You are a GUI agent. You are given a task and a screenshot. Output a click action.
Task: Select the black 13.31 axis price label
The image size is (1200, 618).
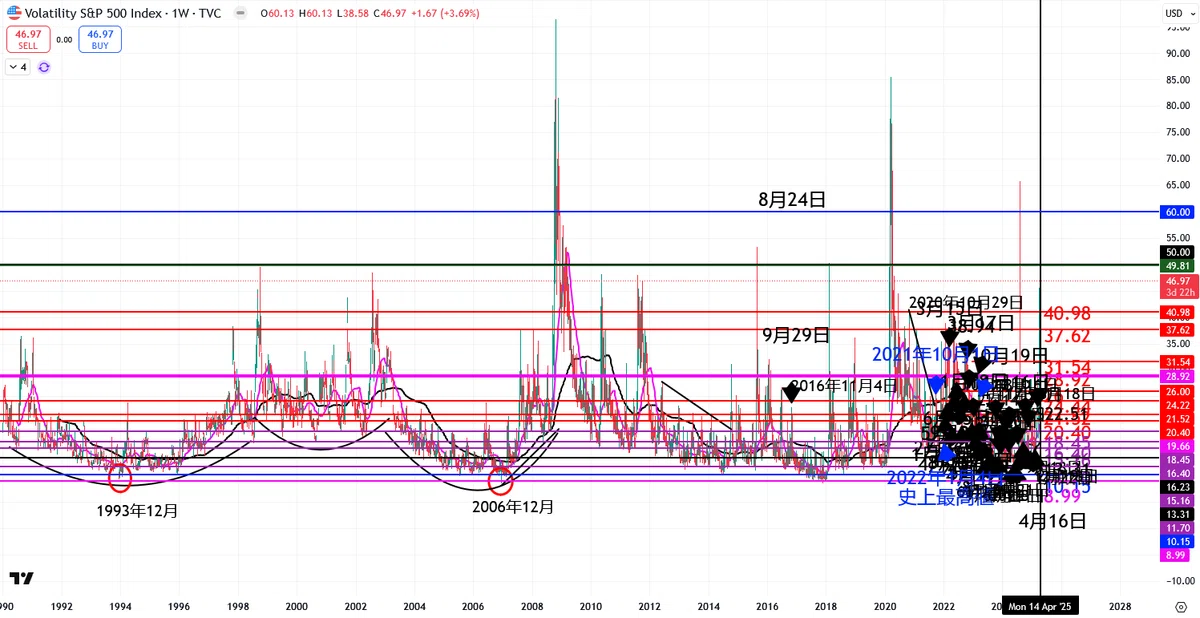click(x=1177, y=513)
